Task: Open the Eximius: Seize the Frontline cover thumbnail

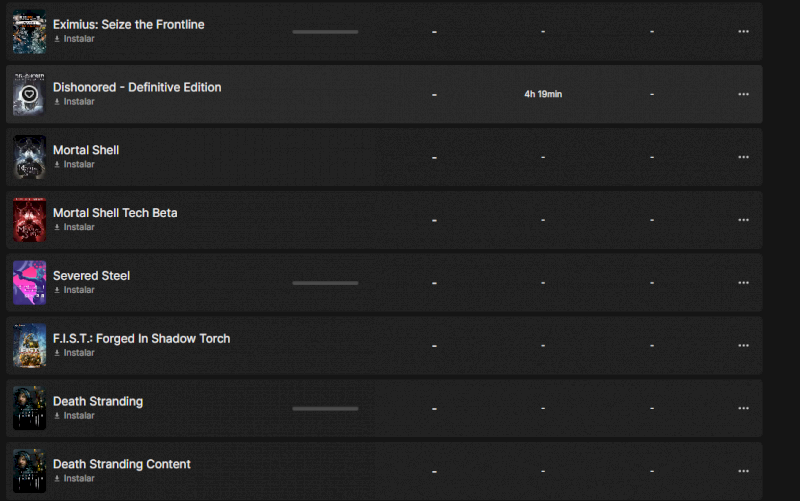Action: [x=29, y=31]
